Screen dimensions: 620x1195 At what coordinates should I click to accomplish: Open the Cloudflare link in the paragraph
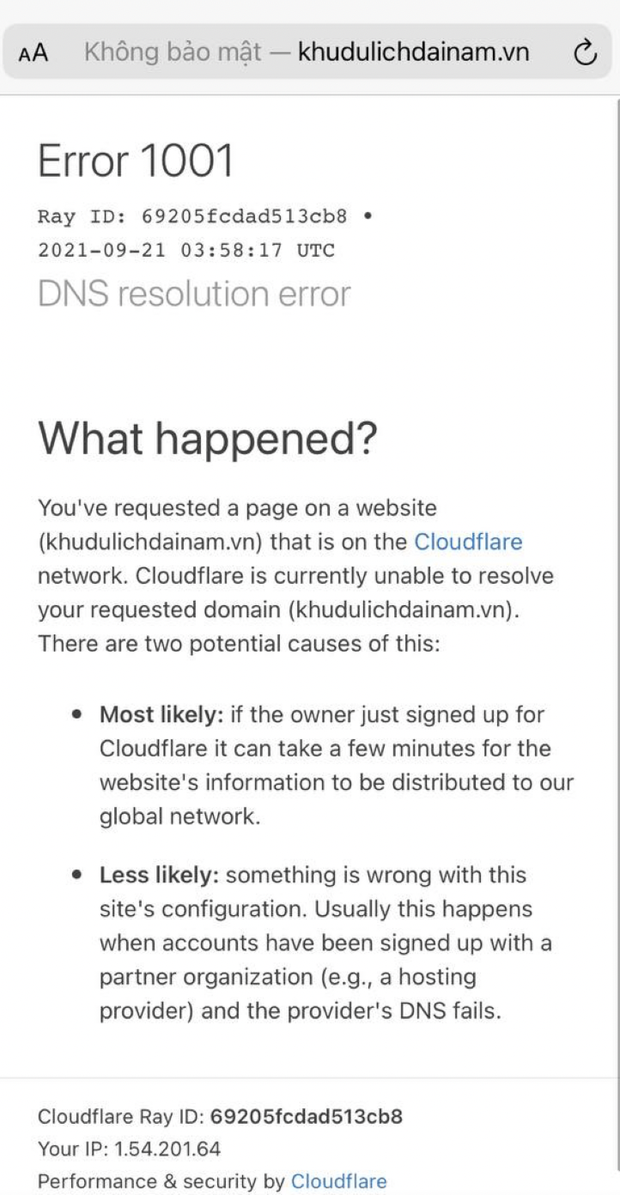468,542
